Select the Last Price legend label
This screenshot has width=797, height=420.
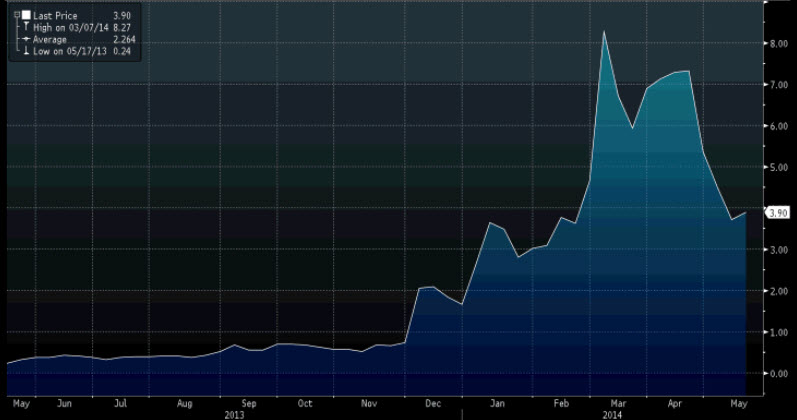coord(55,16)
